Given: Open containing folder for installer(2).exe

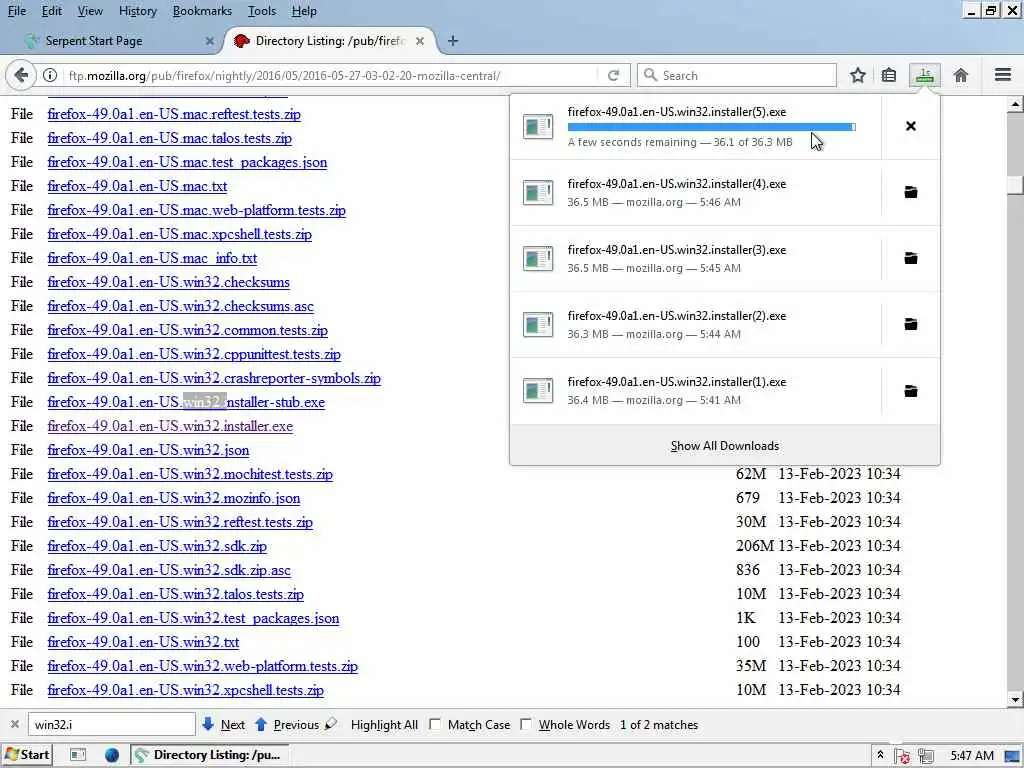Looking at the screenshot, I should 910,324.
